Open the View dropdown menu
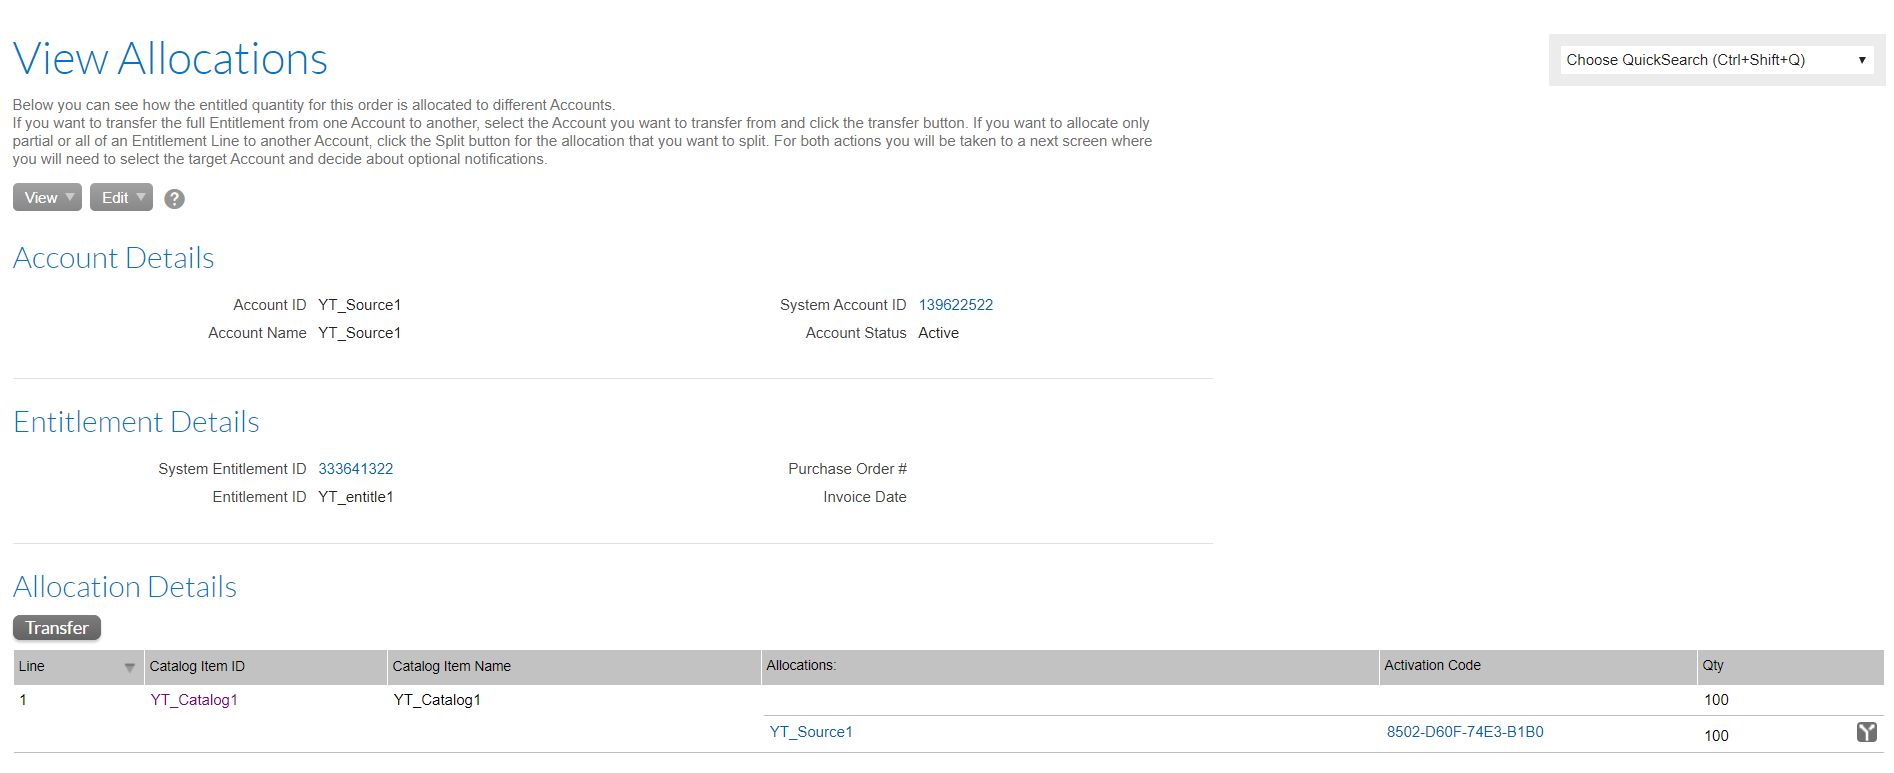This screenshot has width=1894, height=773. click(47, 197)
